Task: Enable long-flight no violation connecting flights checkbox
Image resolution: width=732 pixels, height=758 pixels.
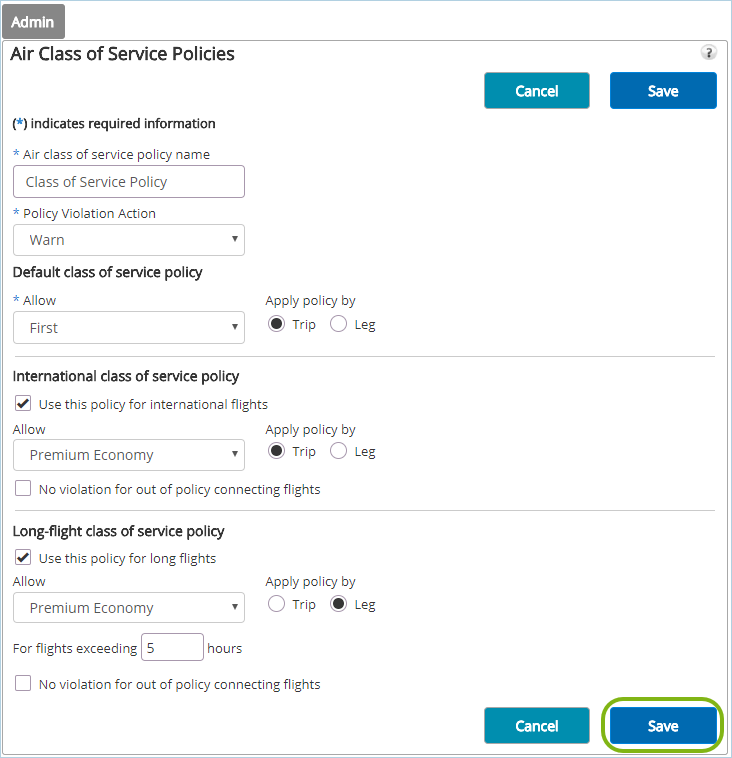Action: [x=23, y=684]
